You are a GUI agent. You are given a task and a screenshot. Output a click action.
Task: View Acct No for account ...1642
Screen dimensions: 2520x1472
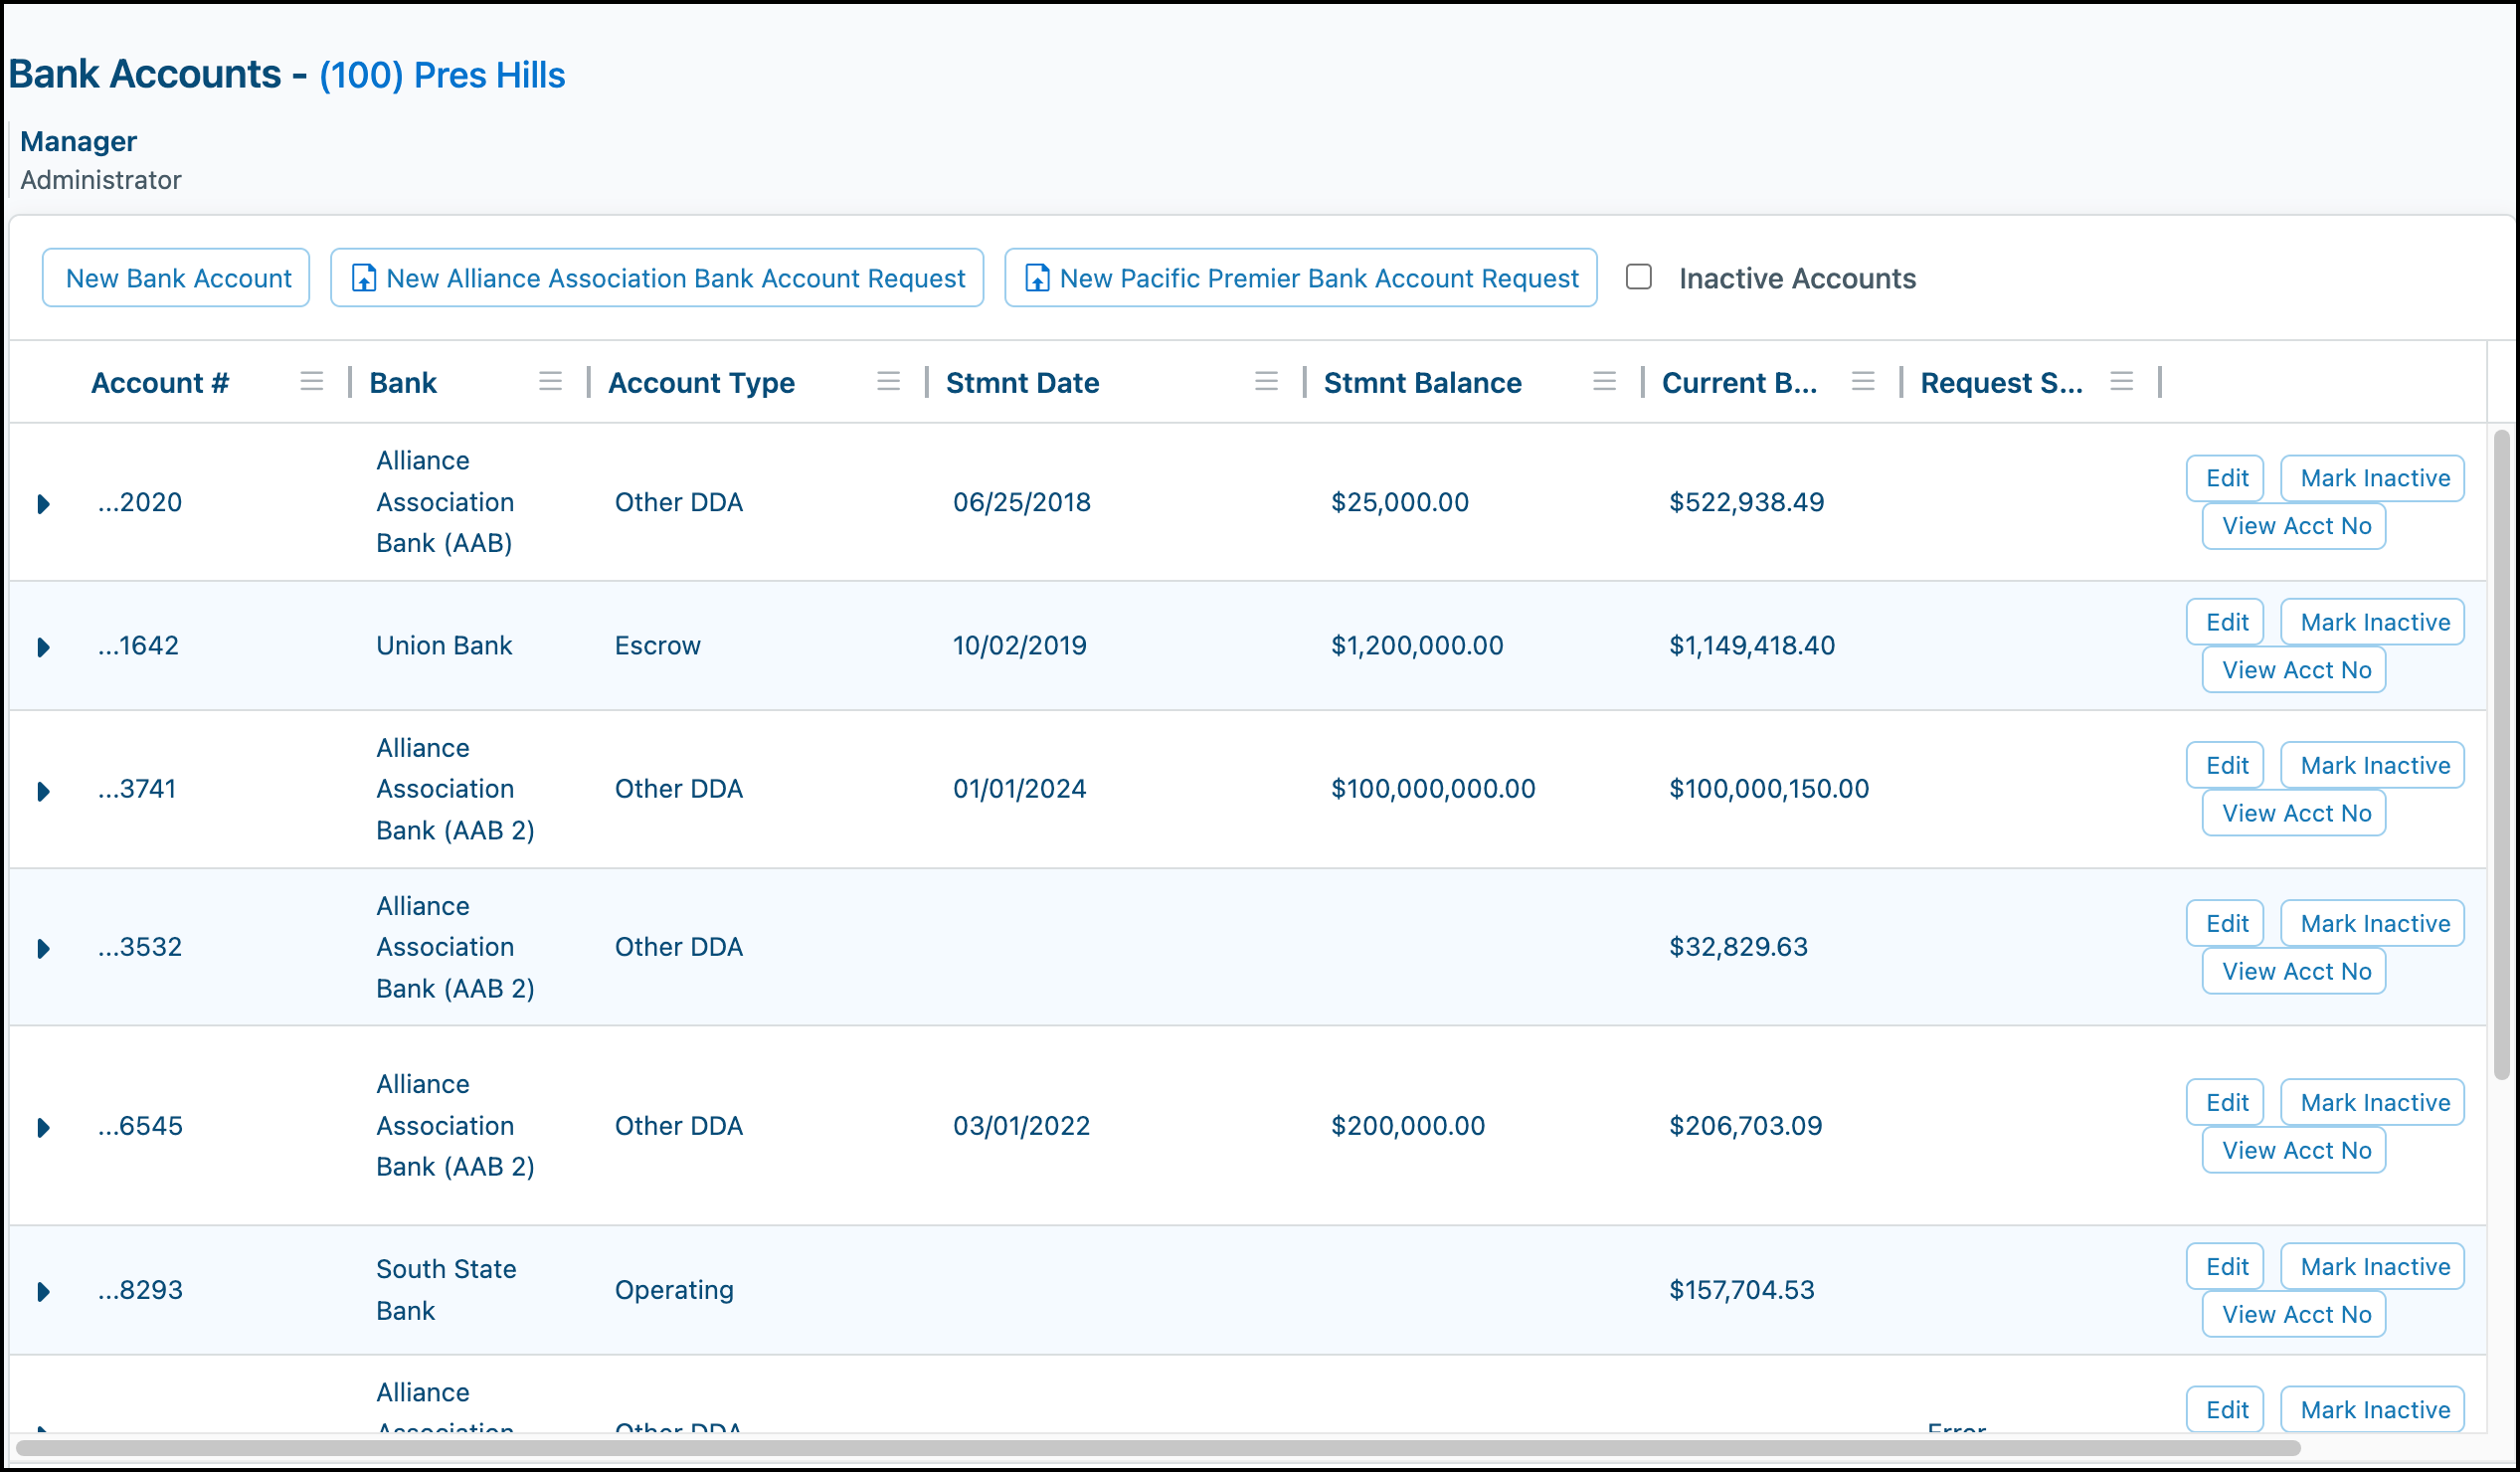point(2294,670)
